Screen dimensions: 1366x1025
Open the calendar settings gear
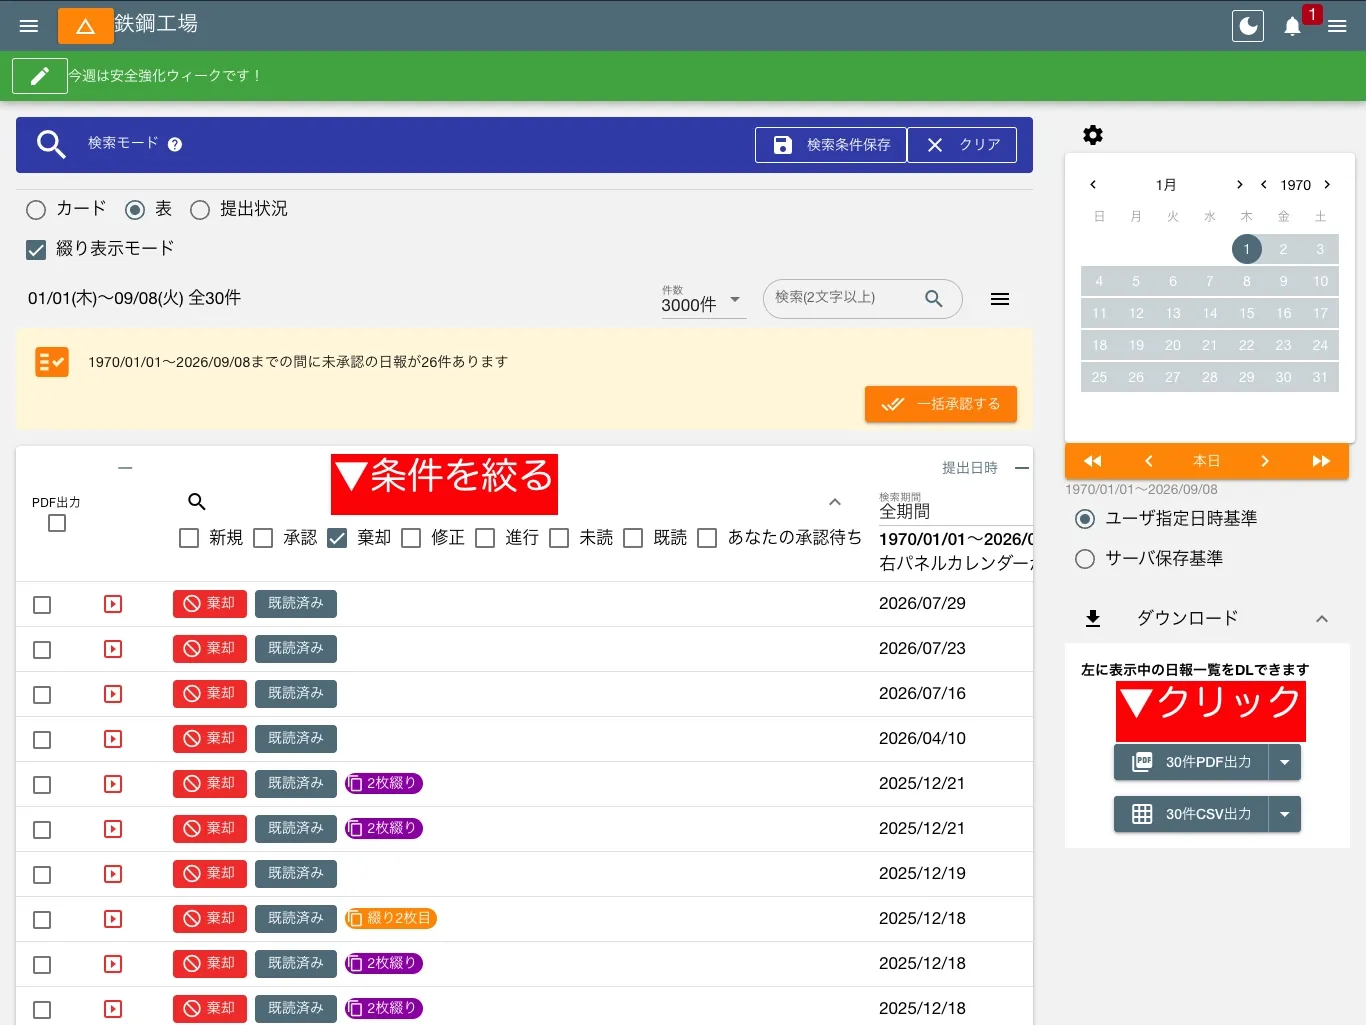(1093, 135)
